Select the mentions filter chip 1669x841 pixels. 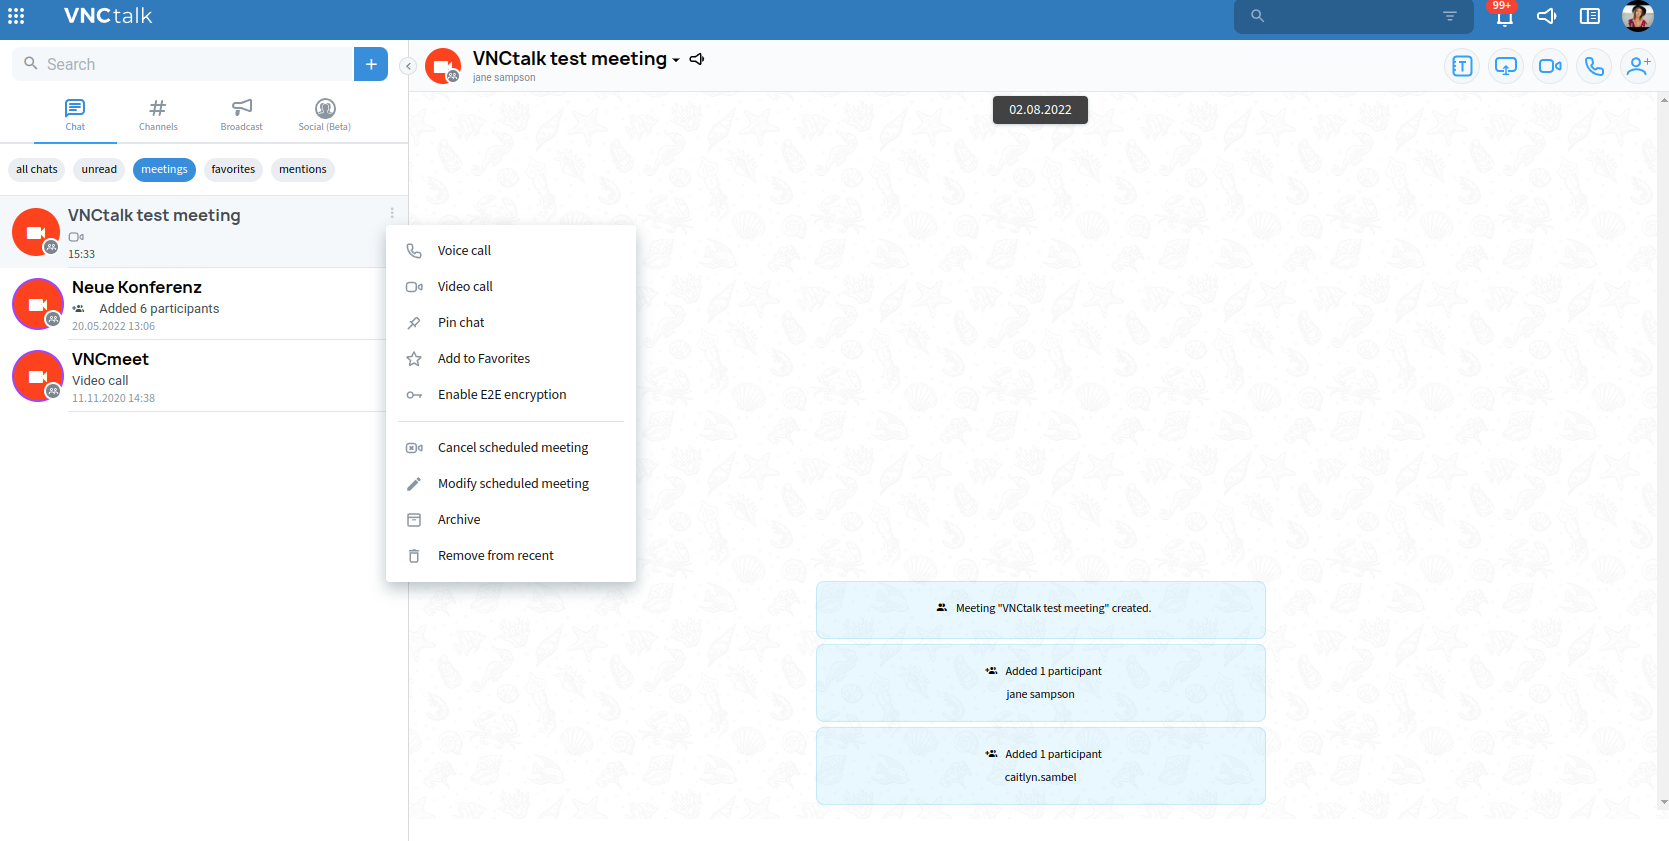303,170
